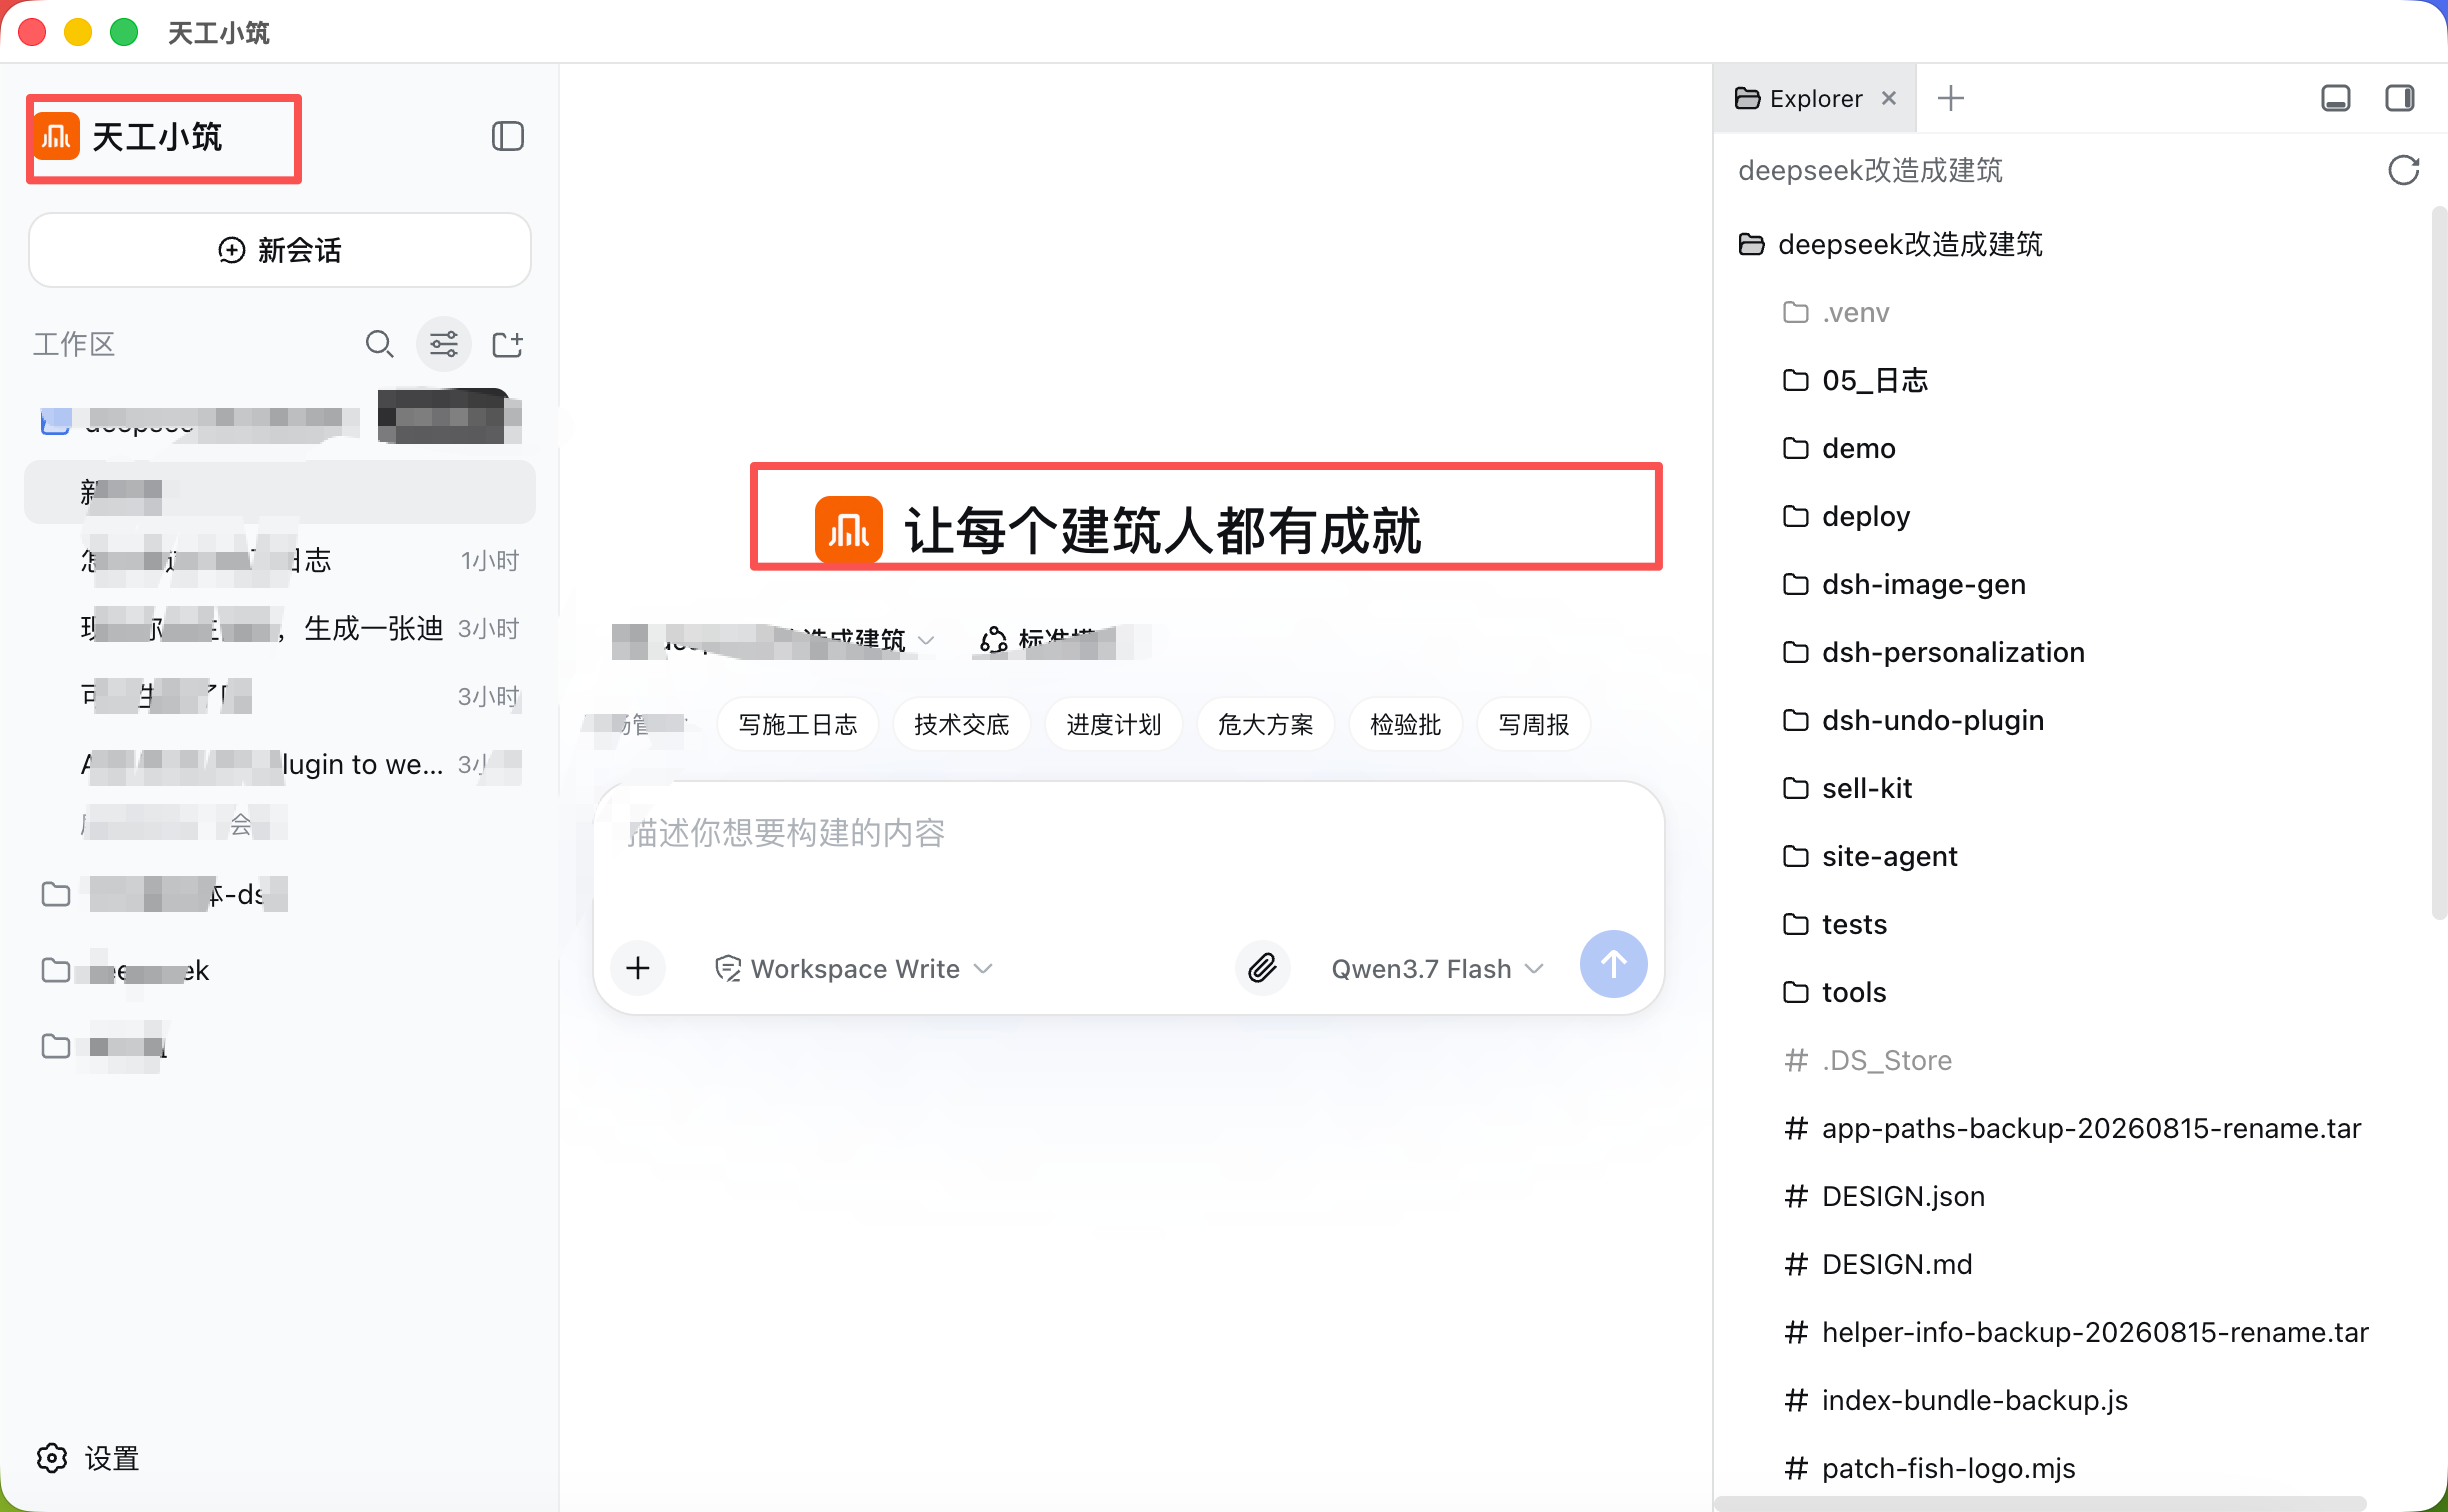Click the Explorer vertical scrollbar
Screen dimensions: 2448x1512
(2439, 562)
